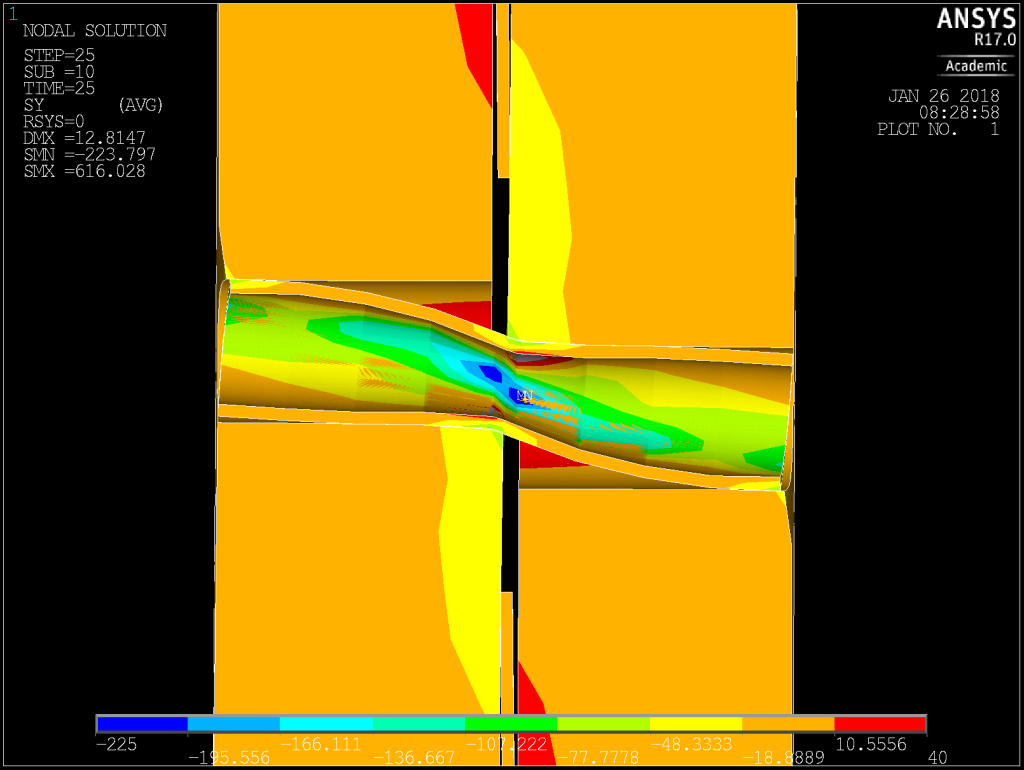
Task: Click the SMX =616.028 maximum value
Action: (84, 171)
